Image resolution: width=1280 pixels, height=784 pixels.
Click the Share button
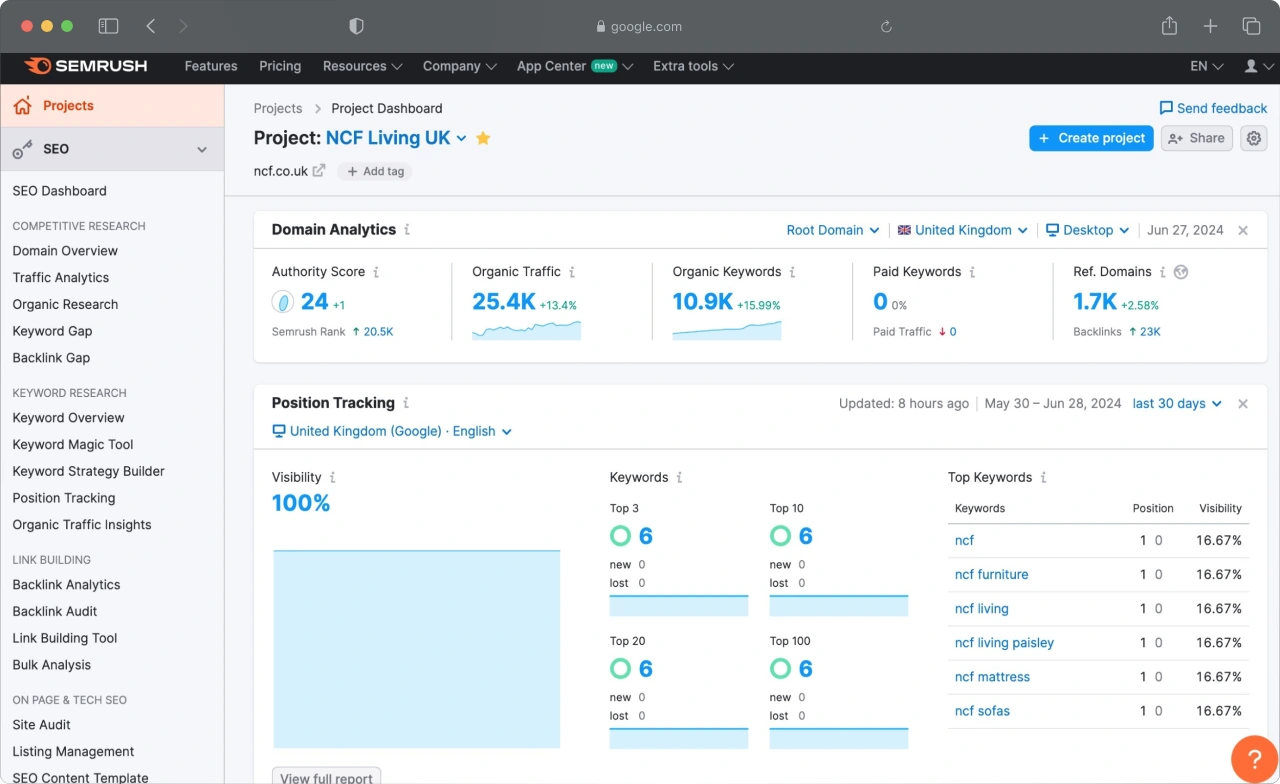(x=1196, y=138)
